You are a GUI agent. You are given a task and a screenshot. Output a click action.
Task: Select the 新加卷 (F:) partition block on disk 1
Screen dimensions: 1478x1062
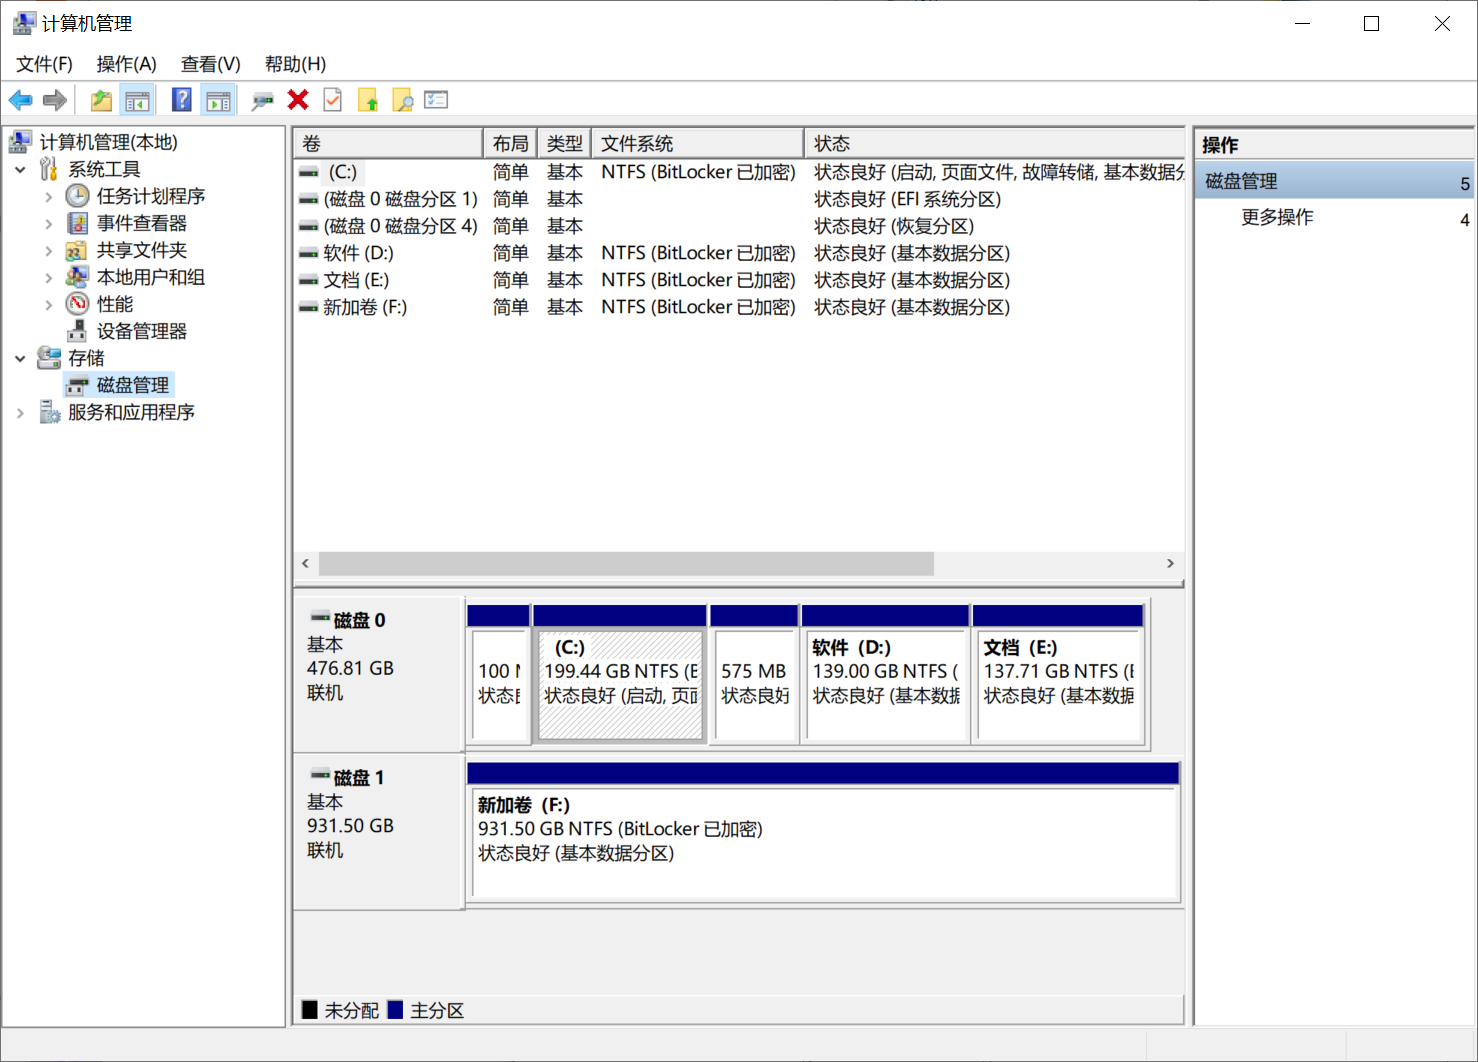(823, 842)
